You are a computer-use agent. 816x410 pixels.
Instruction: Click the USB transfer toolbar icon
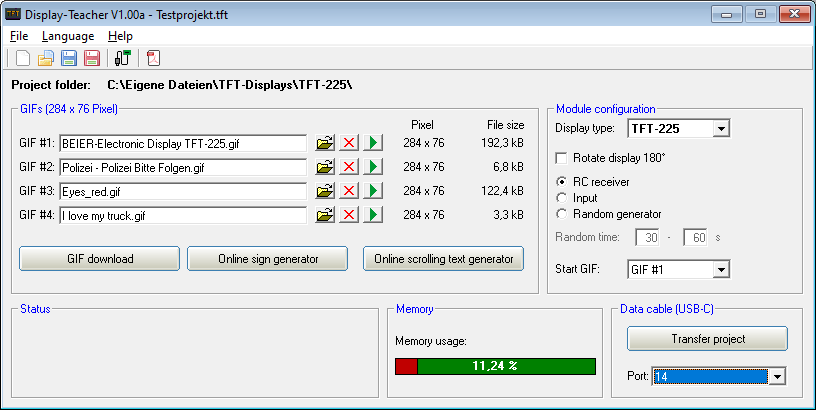123,58
